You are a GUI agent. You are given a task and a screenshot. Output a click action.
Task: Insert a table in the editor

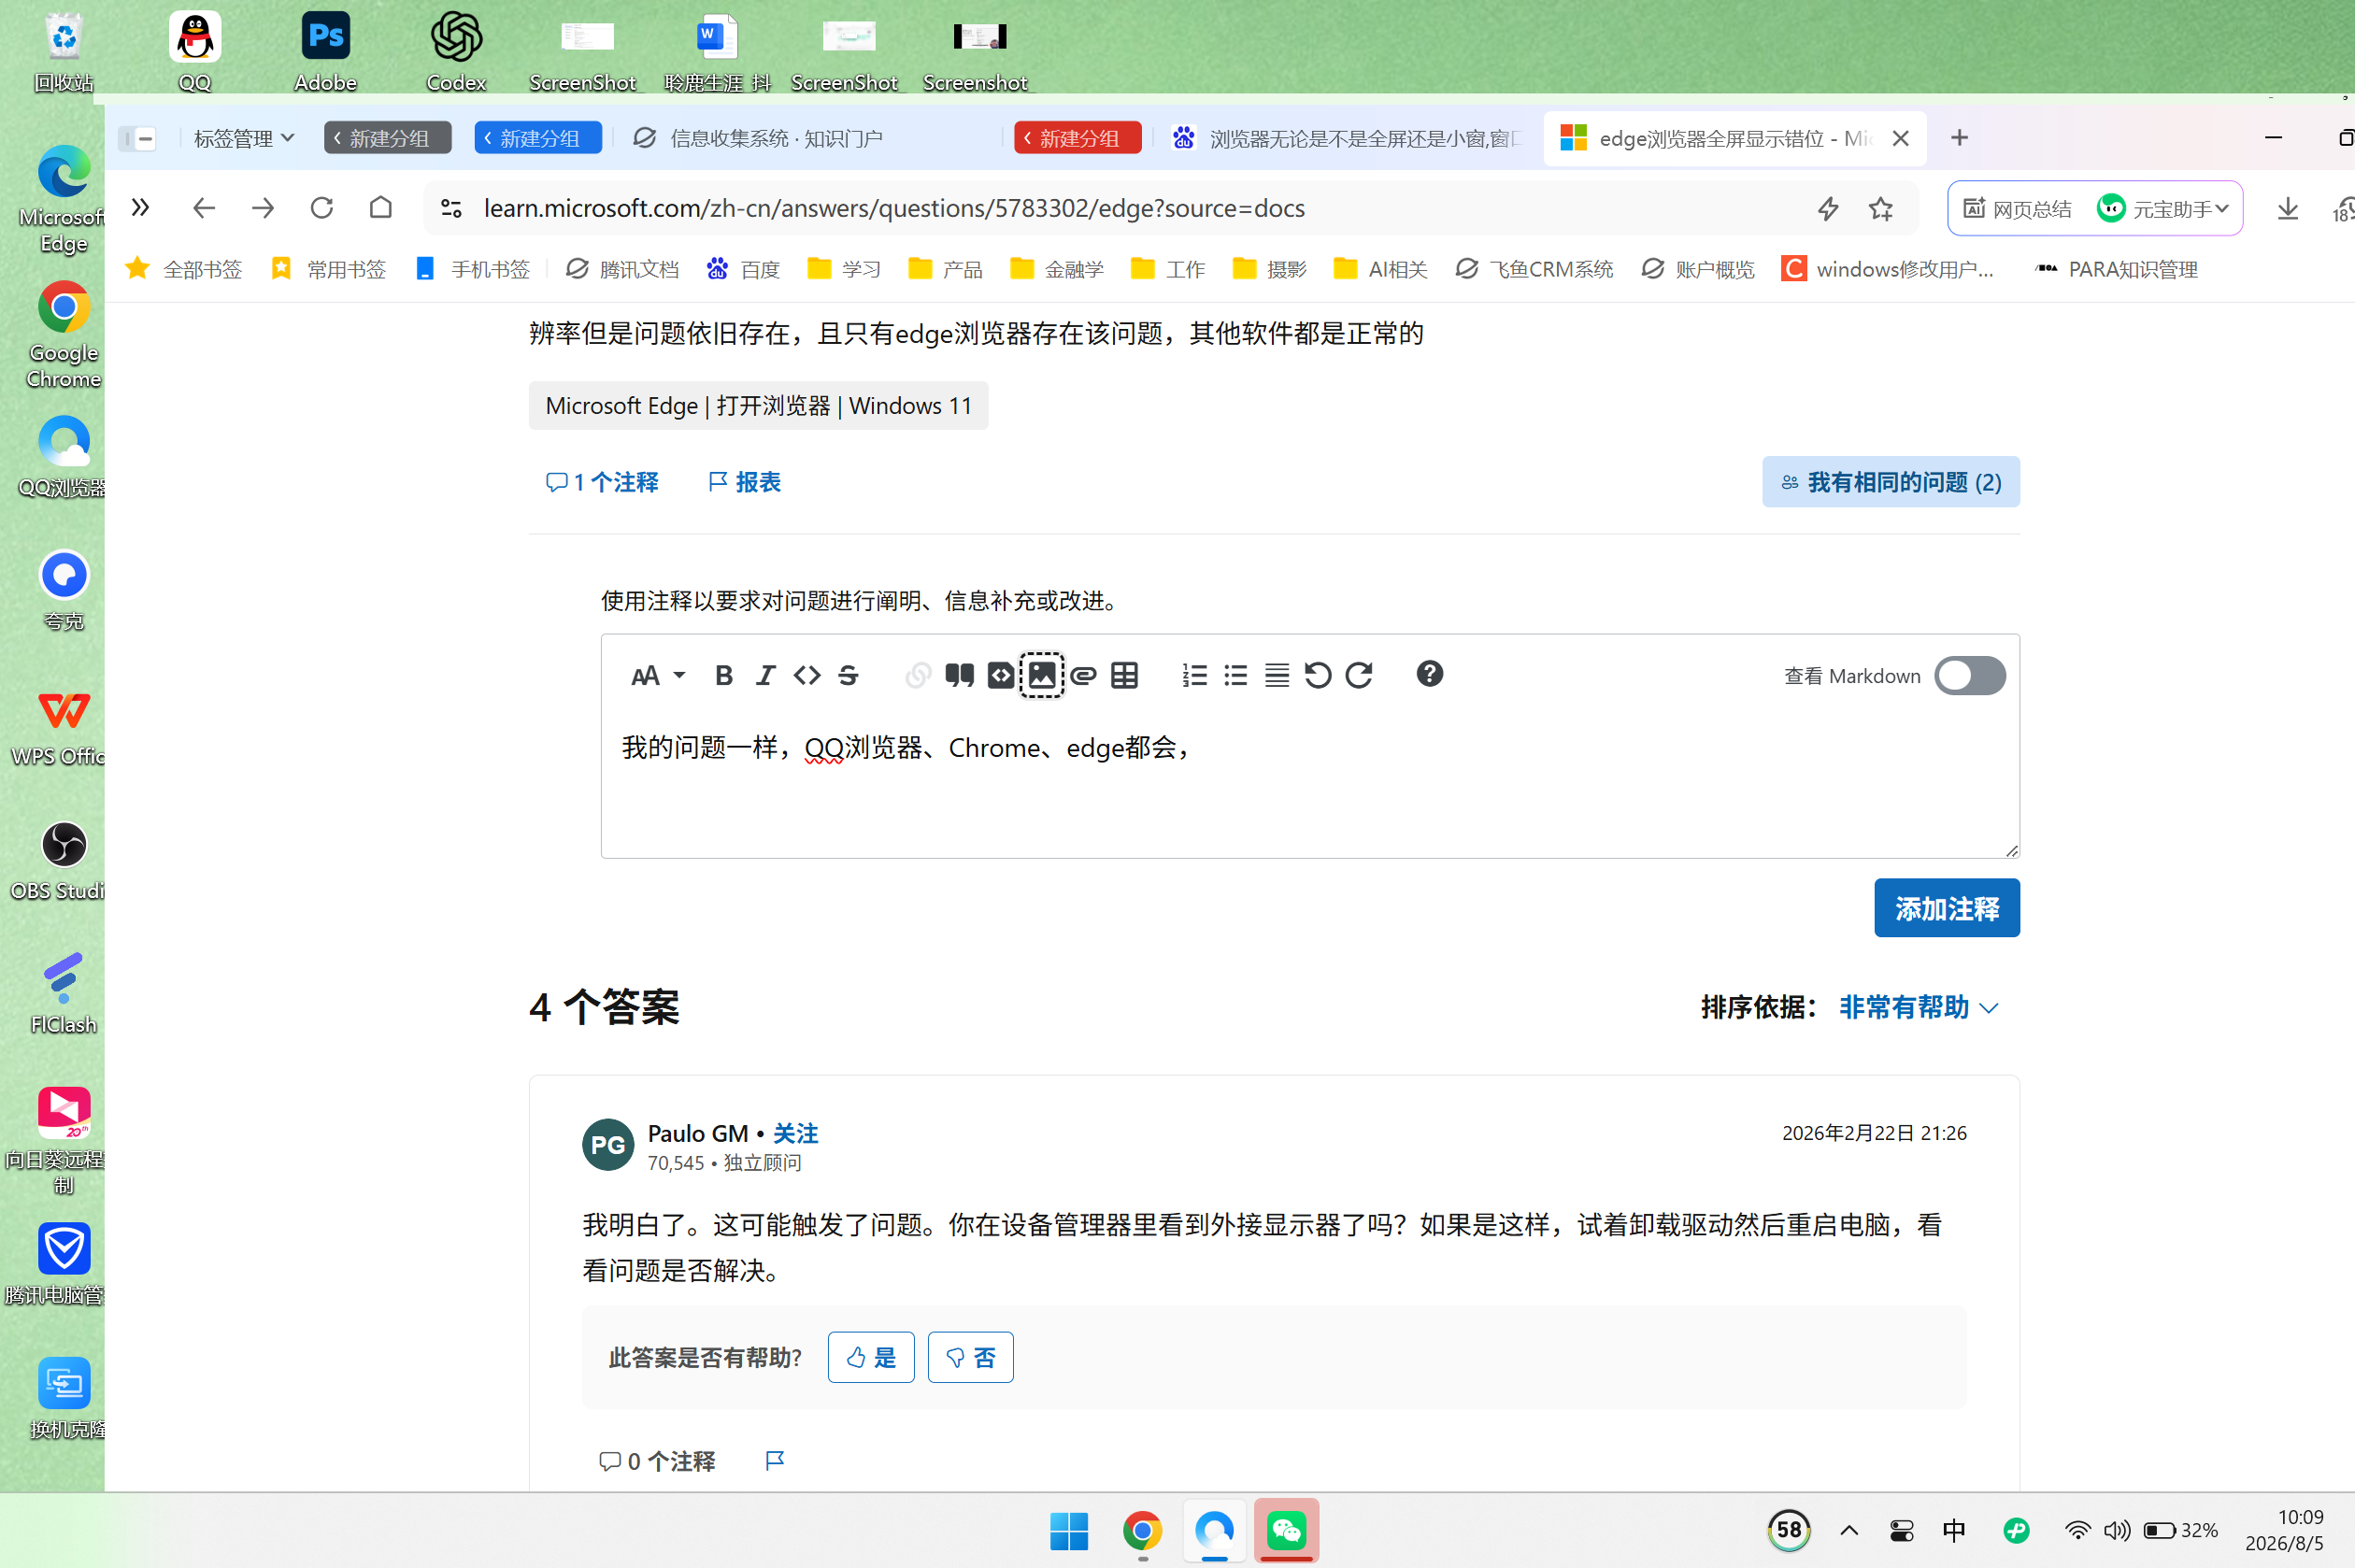[x=1124, y=675]
